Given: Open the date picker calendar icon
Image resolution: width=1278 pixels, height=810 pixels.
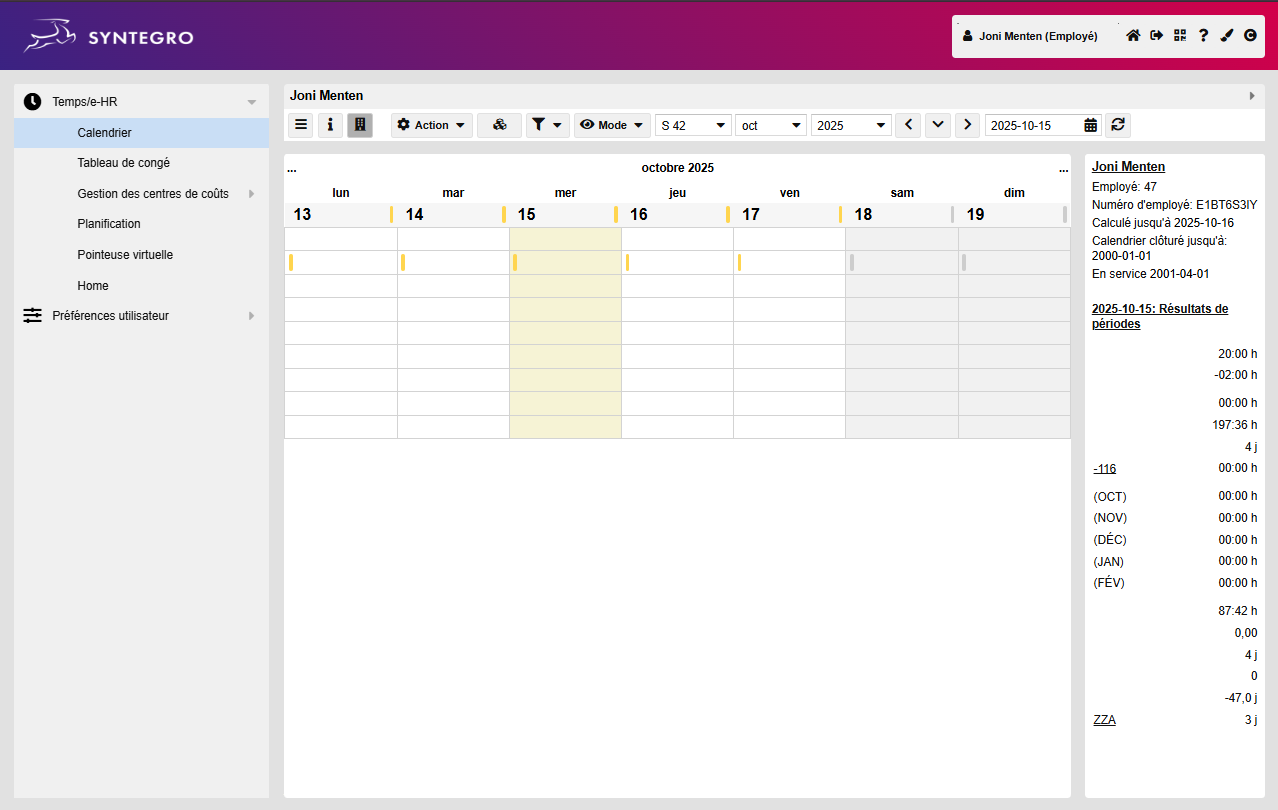Looking at the screenshot, I should coord(1091,124).
